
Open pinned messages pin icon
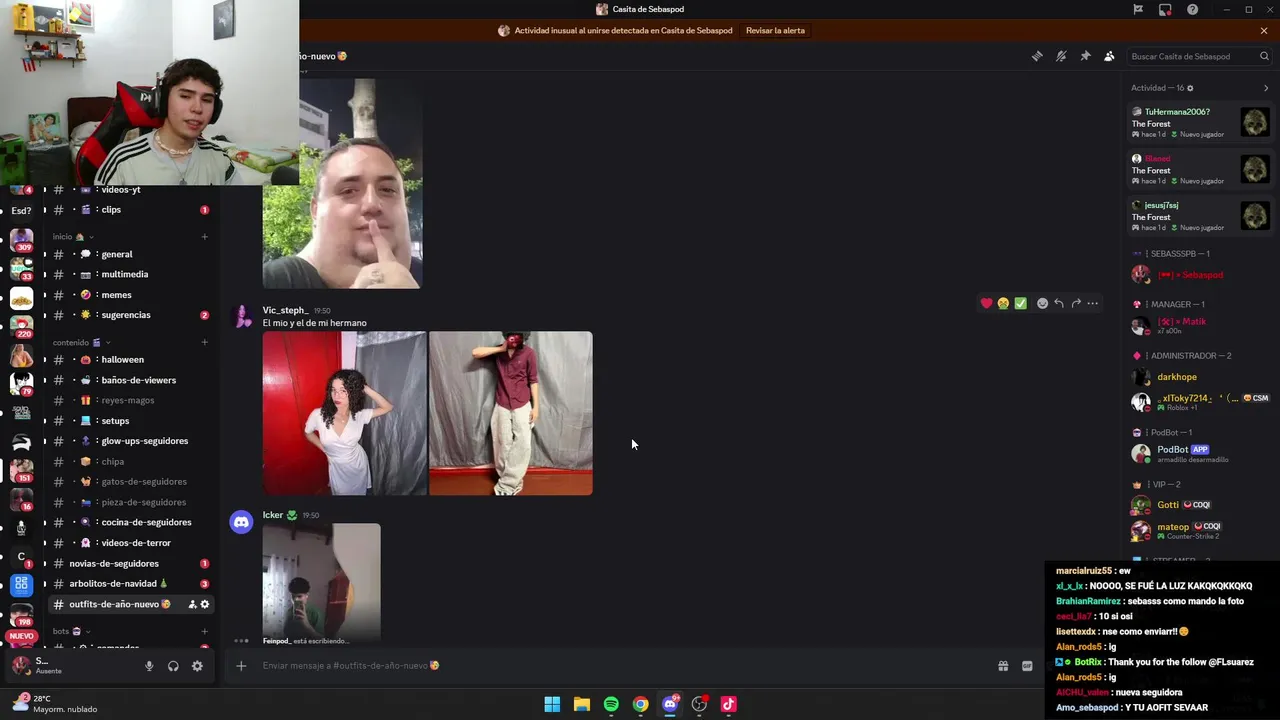coord(1085,56)
